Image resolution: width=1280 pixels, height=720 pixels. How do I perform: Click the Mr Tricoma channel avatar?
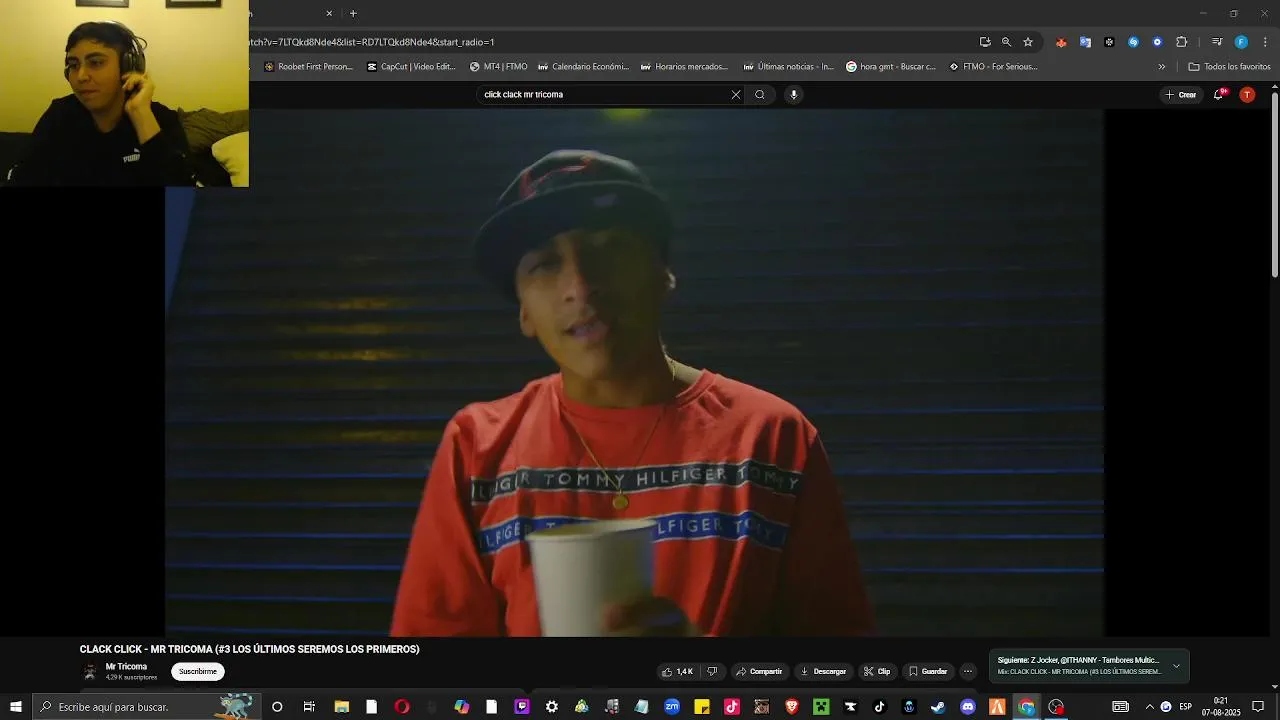(x=90, y=672)
